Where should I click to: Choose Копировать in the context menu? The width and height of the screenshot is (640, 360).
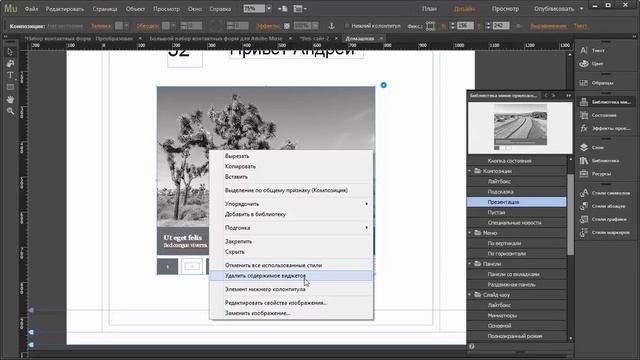[291, 167]
